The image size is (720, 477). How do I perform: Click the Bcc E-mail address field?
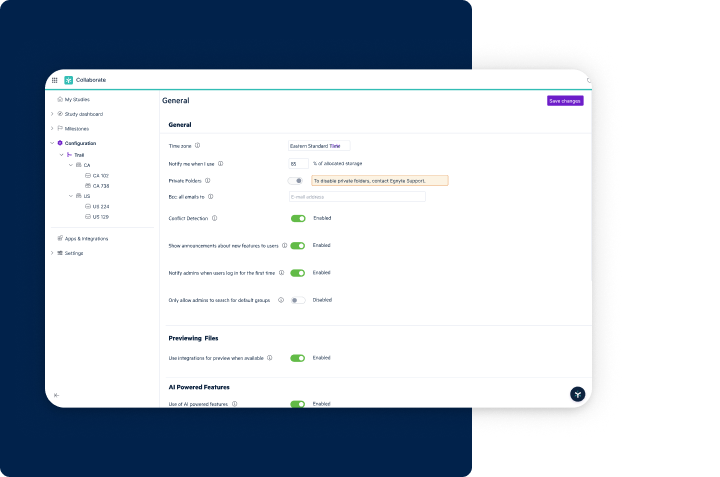pos(357,196)
